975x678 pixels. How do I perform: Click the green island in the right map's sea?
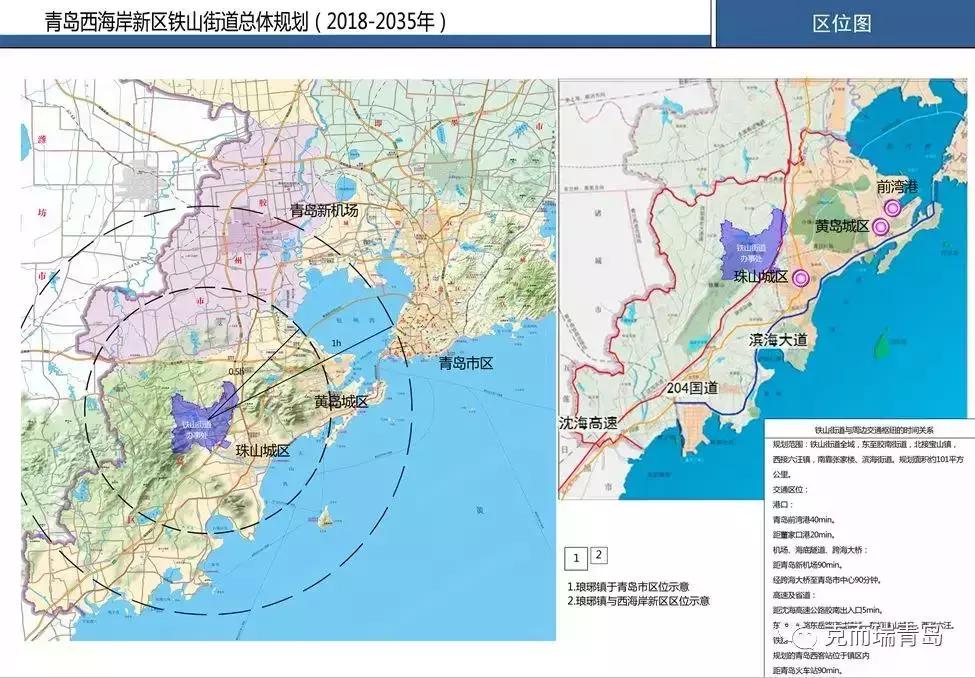click(x=882, y=347)
